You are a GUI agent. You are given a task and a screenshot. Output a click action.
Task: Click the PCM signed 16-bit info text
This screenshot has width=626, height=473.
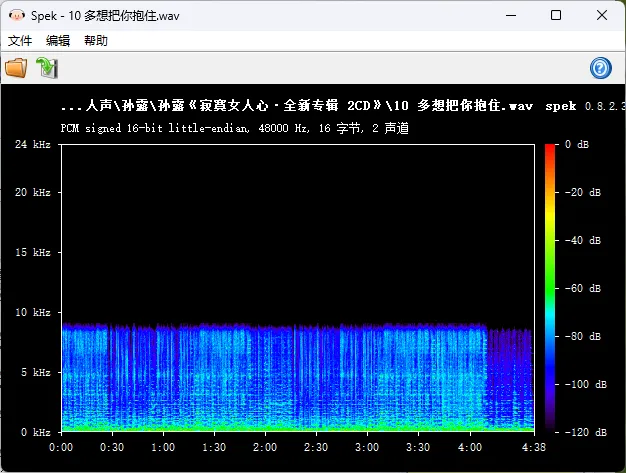point(235,128)
